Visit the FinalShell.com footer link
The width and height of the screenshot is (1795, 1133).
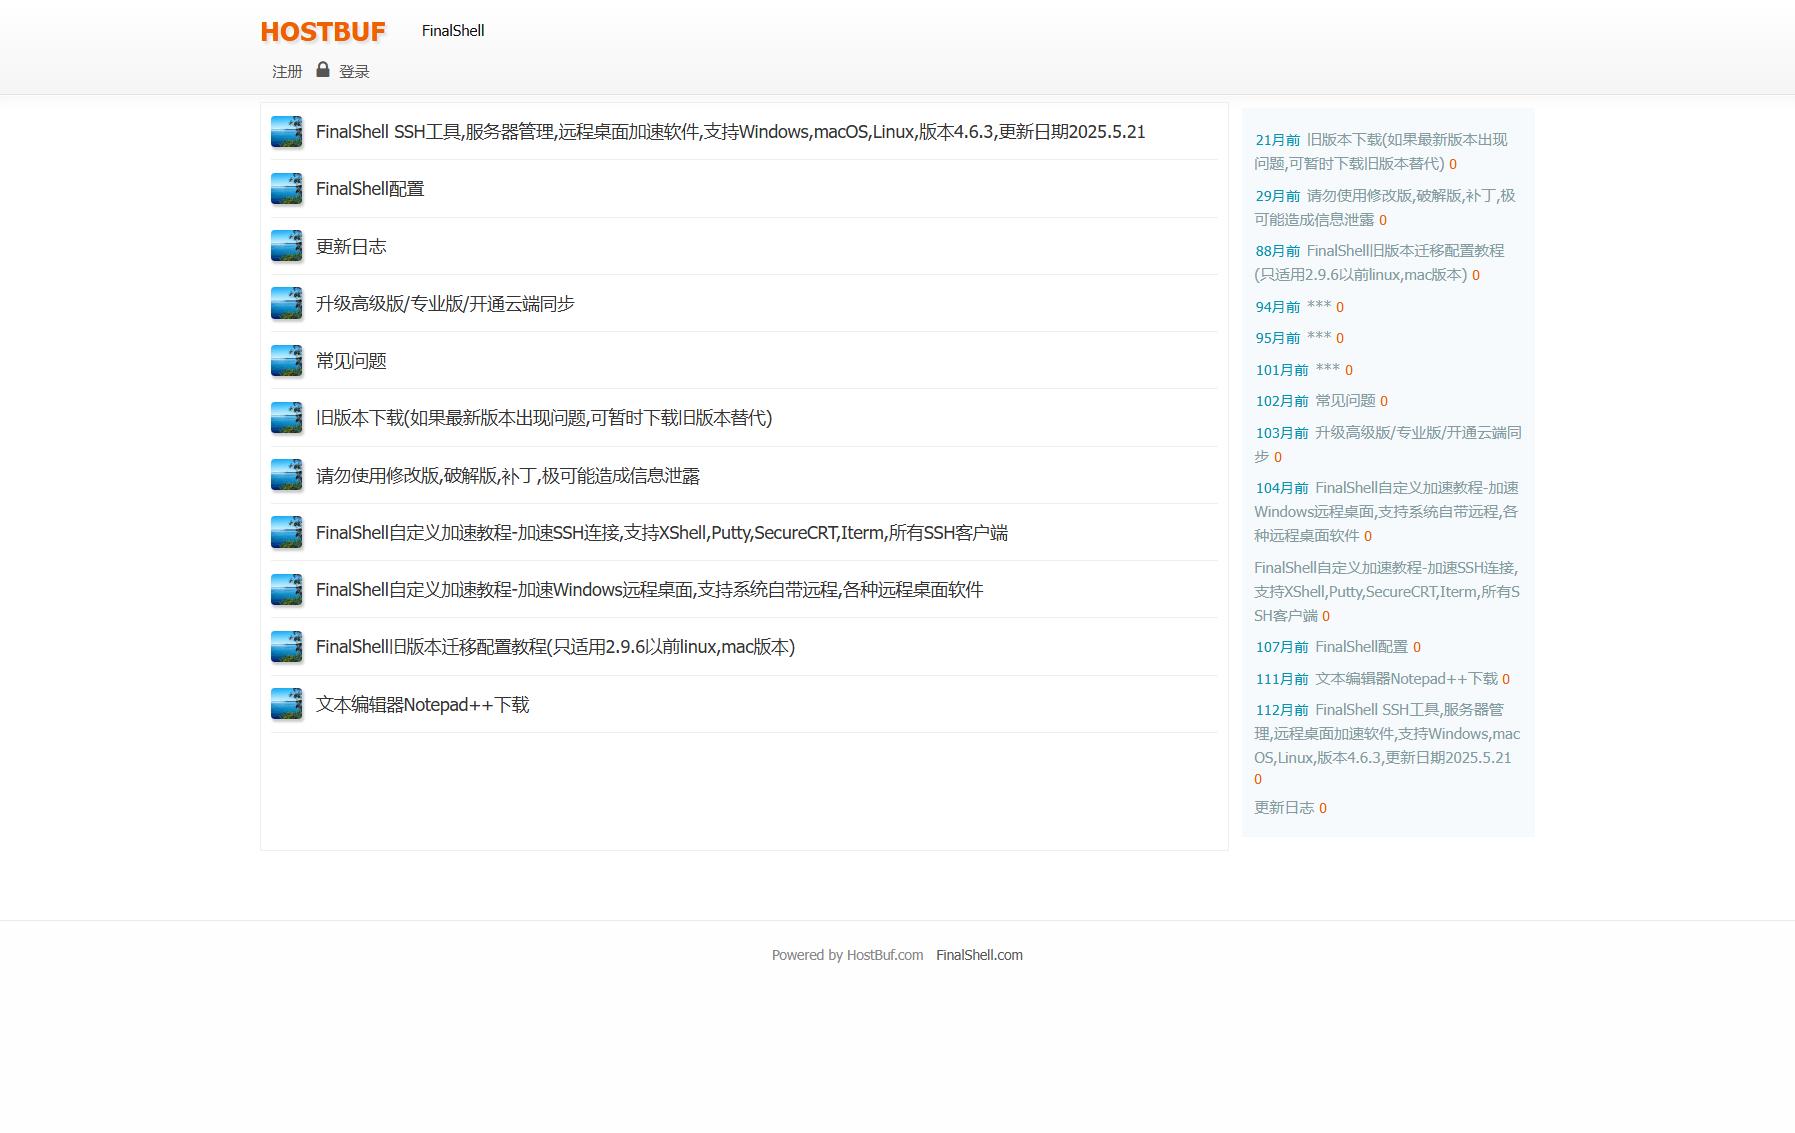coord(979,955)
